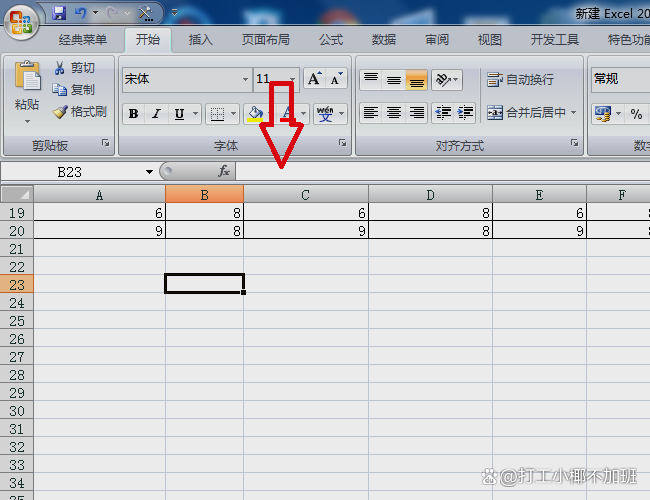Screen dimensions: 650x500
Task: Undo the last action
Action: pos(80,13)
